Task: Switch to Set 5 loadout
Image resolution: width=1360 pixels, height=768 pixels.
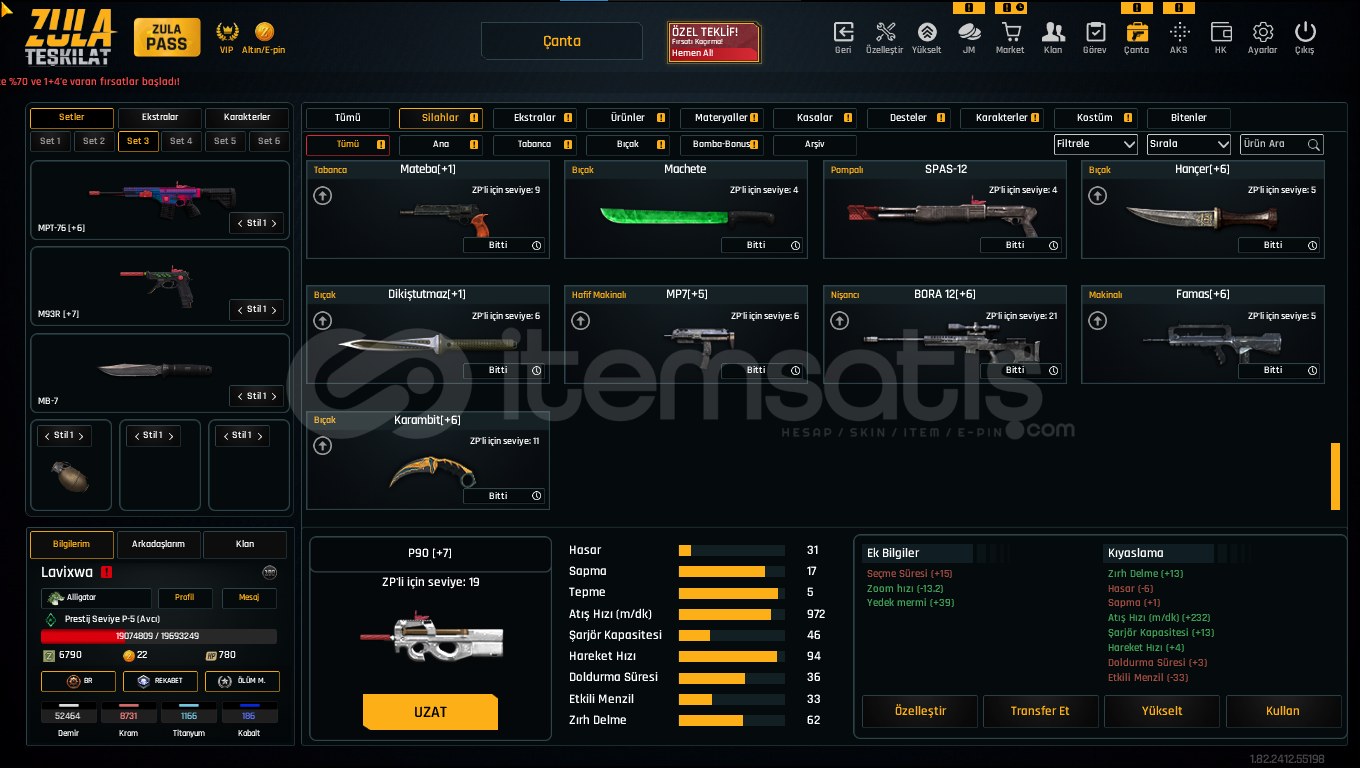Action: [225, 141]
